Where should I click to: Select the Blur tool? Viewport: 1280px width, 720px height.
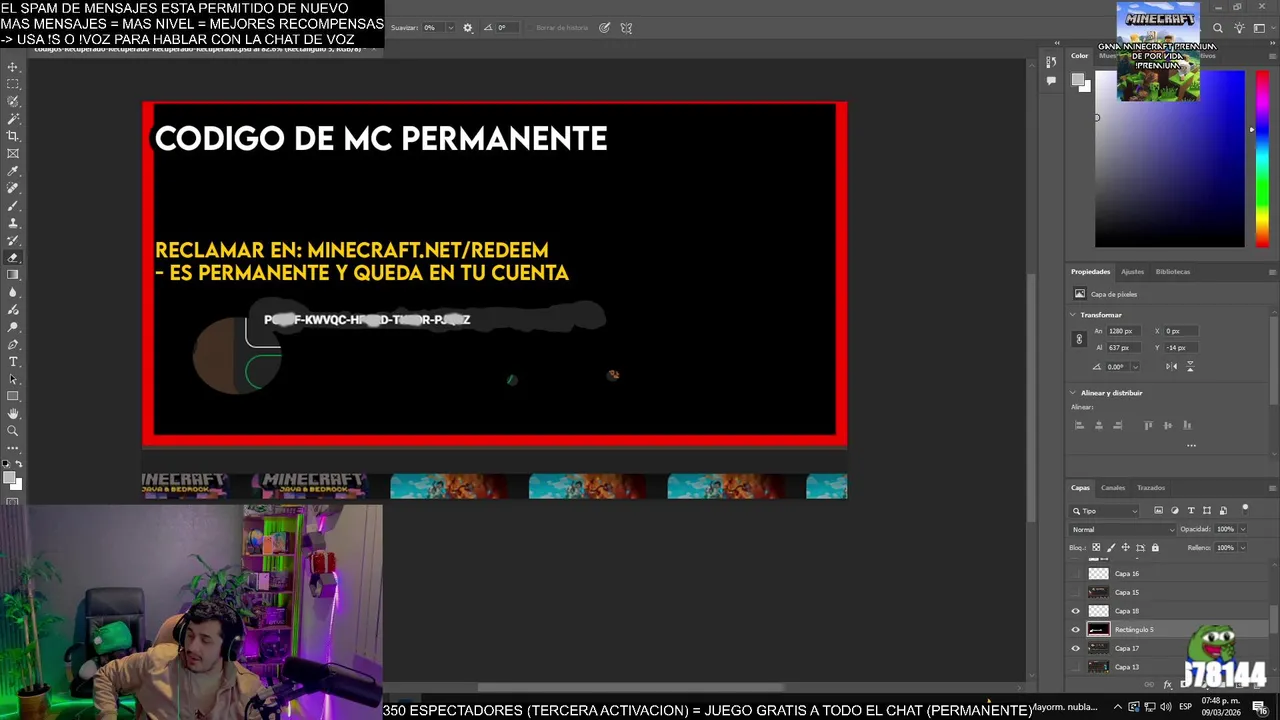click(x=13, y=292)
